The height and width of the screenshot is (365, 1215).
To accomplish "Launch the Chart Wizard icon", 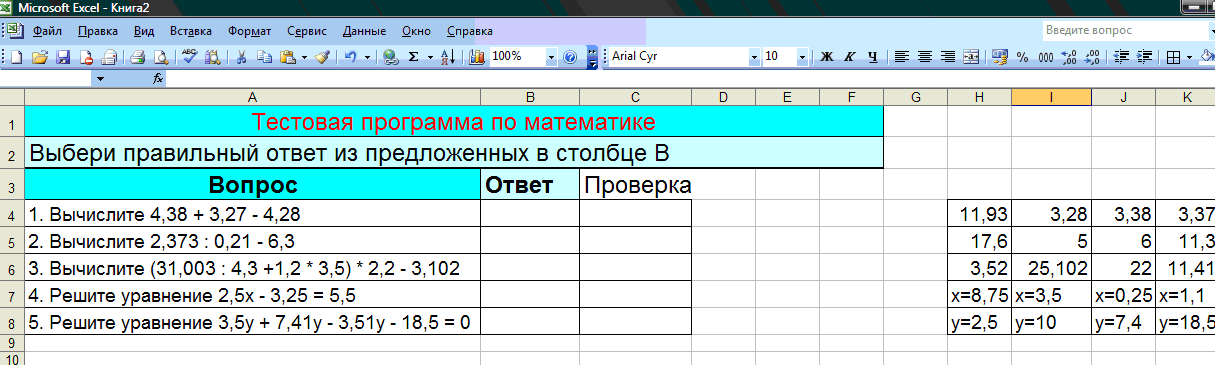I will coord(477,57).
